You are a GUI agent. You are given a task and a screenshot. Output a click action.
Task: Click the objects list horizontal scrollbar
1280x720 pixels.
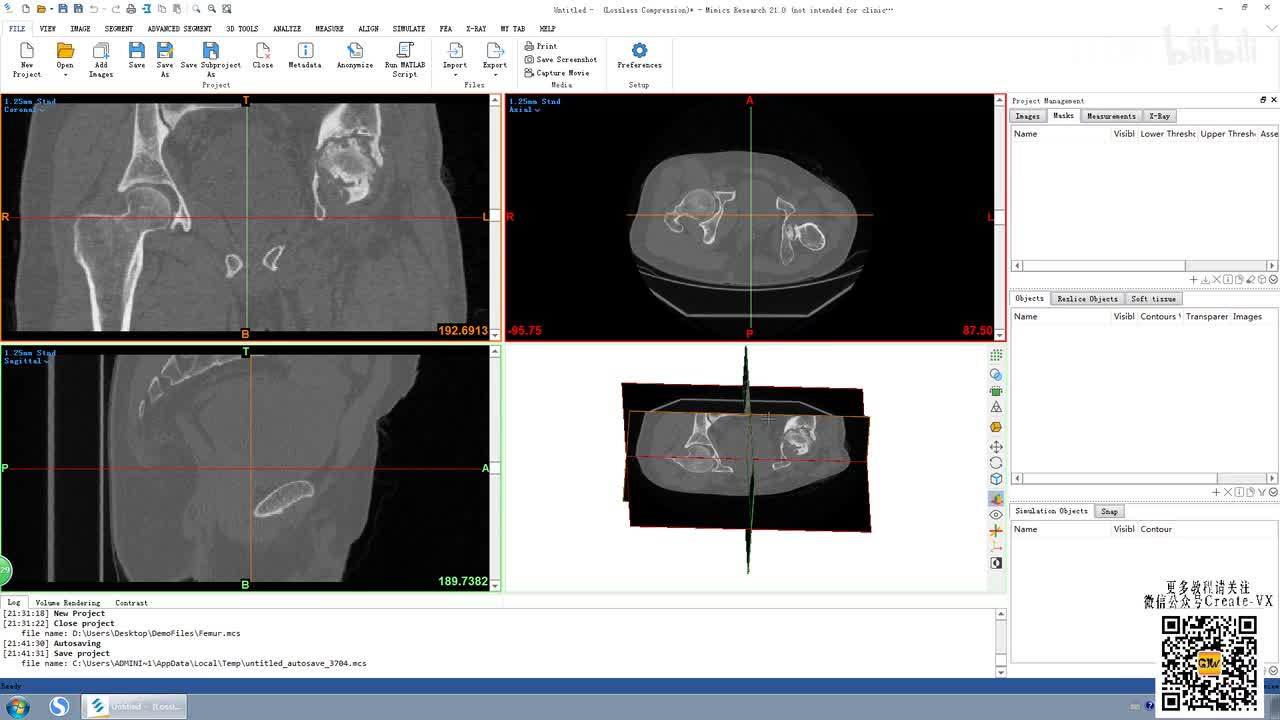point(1145,478)
